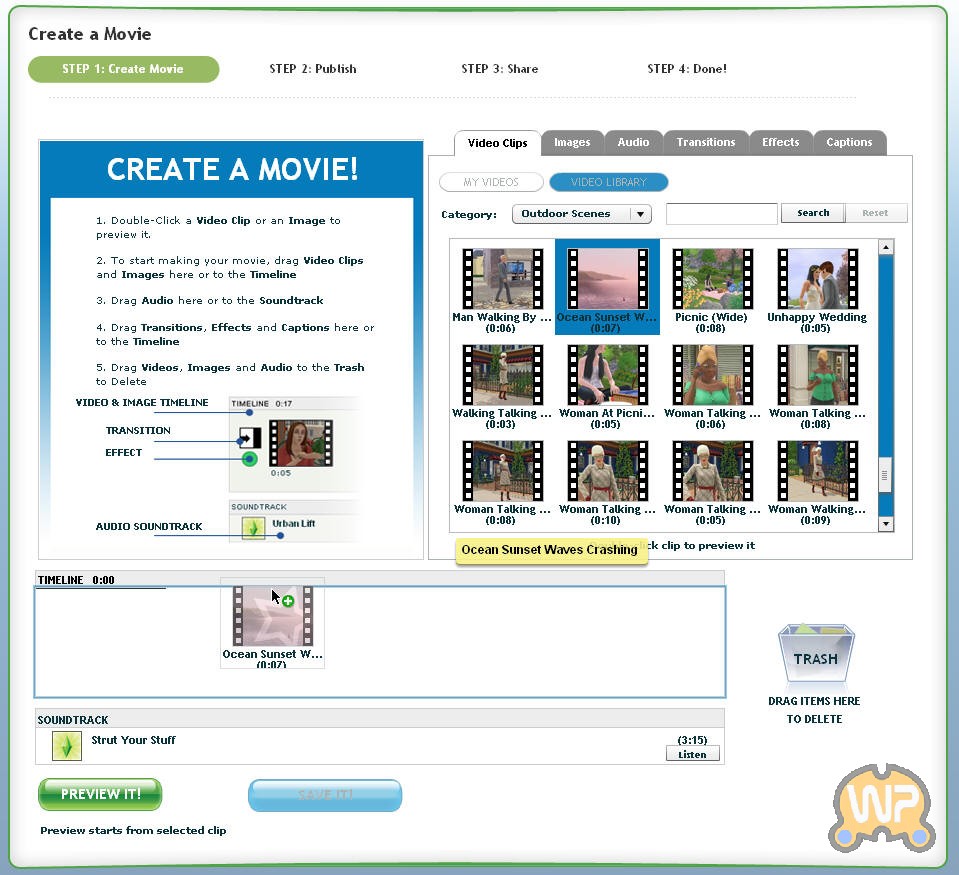Viewport: 959px width, 875px height.
Task: Click the Walking Talking clip thumbnail
Action: (x=502, y=375)
